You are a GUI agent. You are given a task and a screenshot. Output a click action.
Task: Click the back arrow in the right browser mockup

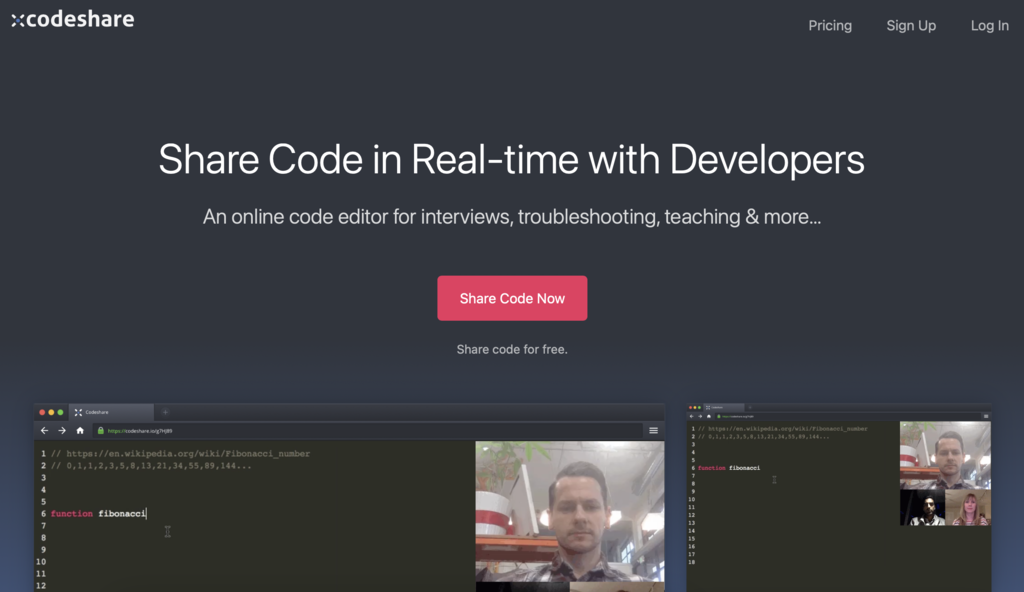tap(691, 416)
